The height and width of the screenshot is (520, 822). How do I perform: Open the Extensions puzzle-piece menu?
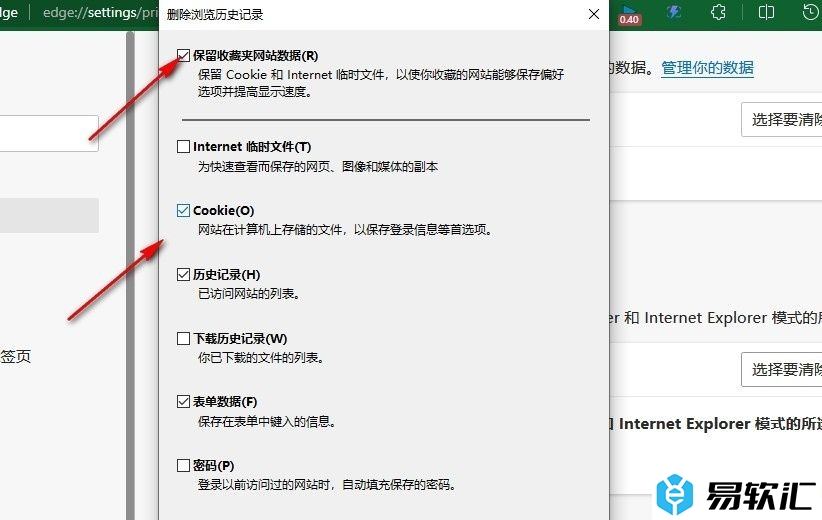point(718,12)
